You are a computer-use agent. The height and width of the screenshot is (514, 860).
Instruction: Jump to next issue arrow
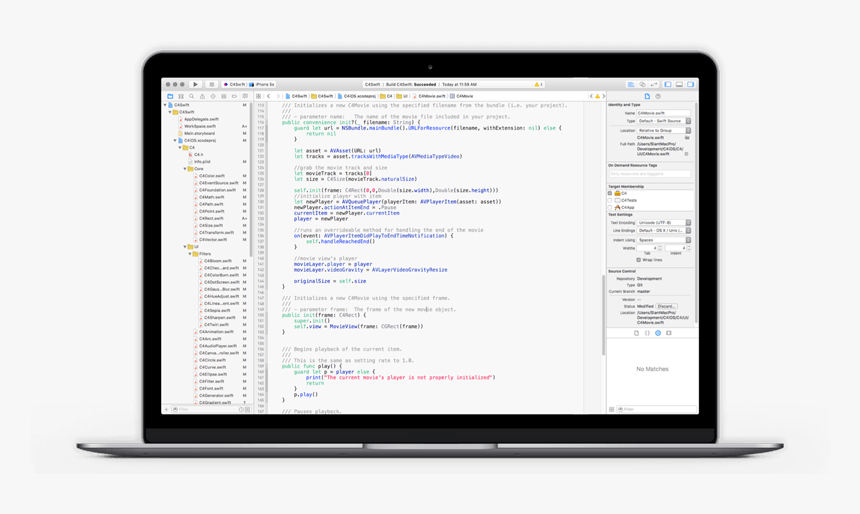pos(604,96)
